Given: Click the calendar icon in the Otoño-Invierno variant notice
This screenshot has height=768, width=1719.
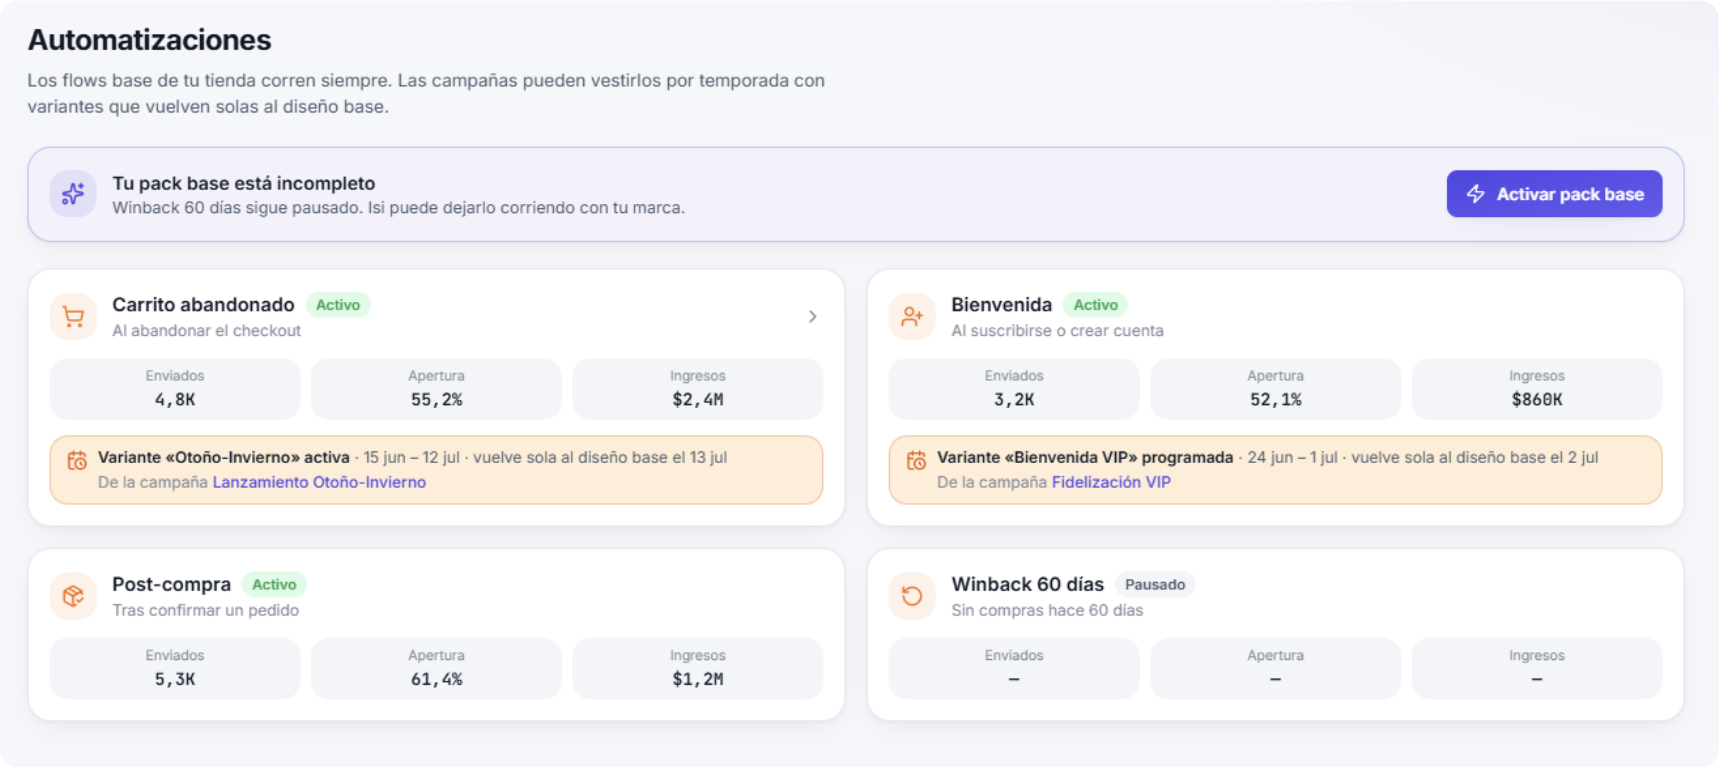Looking at the screenshot, I should tap(77, 460).
